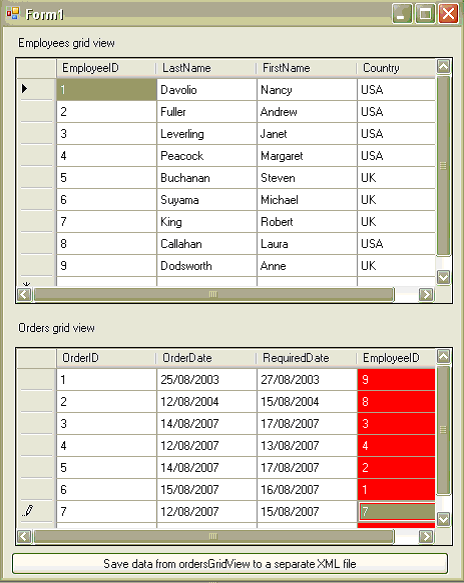Select the Suyama cell
Screen dimensions: 464x583
[207, 200]
